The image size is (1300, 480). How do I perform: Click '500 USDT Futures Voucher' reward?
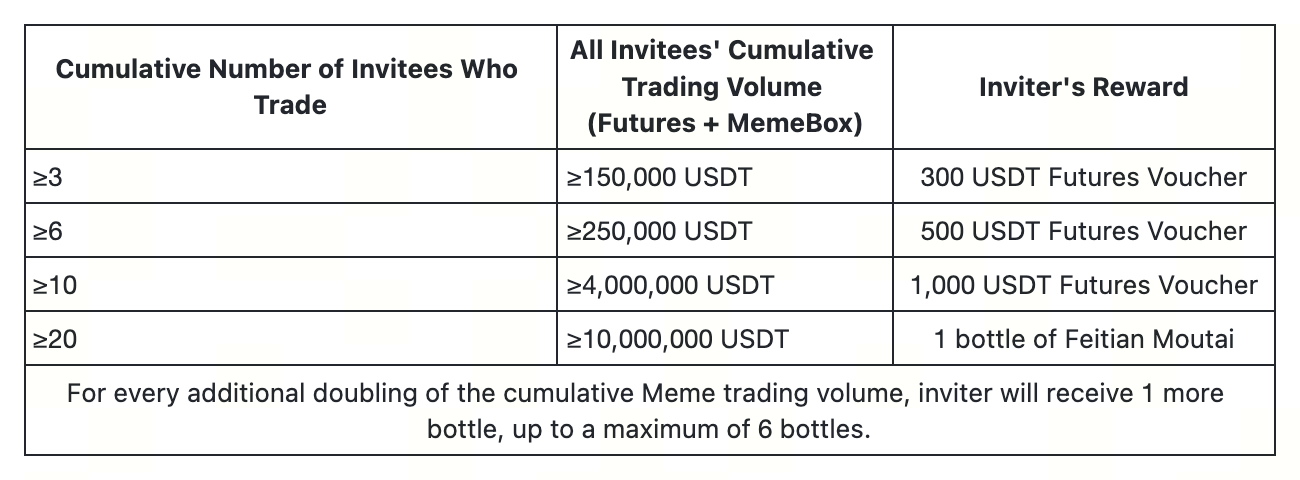(x=1084, y=231)
